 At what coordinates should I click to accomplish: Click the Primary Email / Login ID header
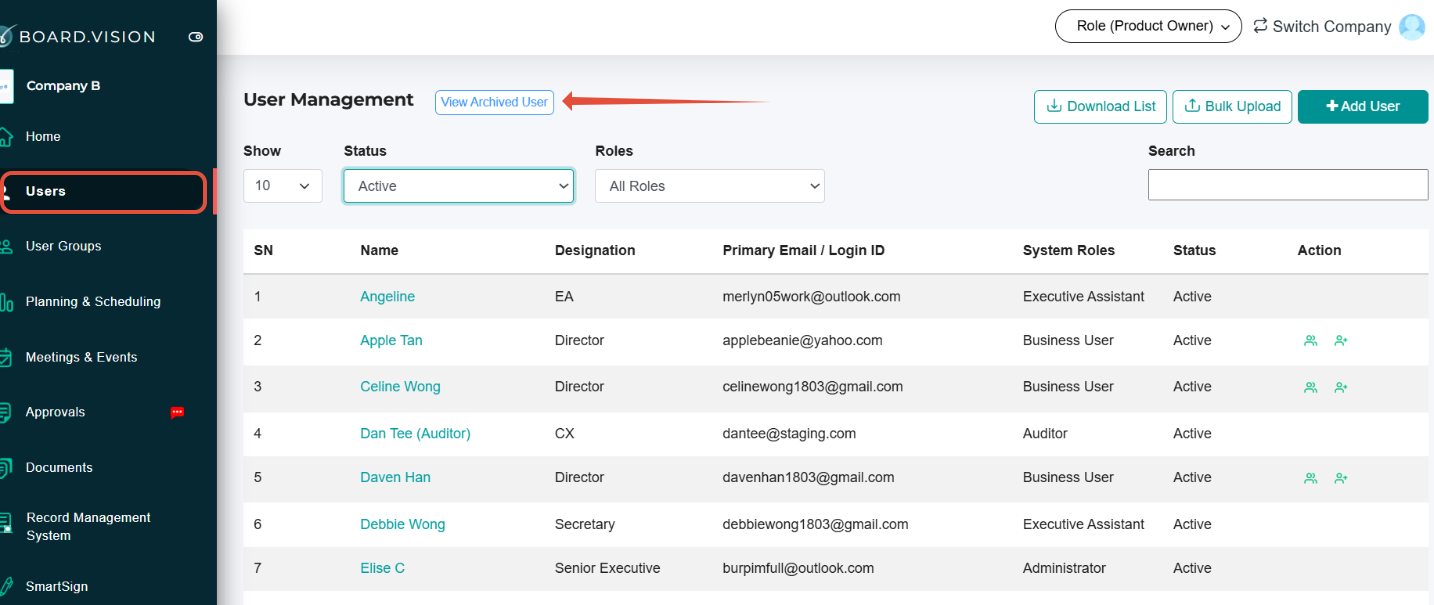coord(803,251)
